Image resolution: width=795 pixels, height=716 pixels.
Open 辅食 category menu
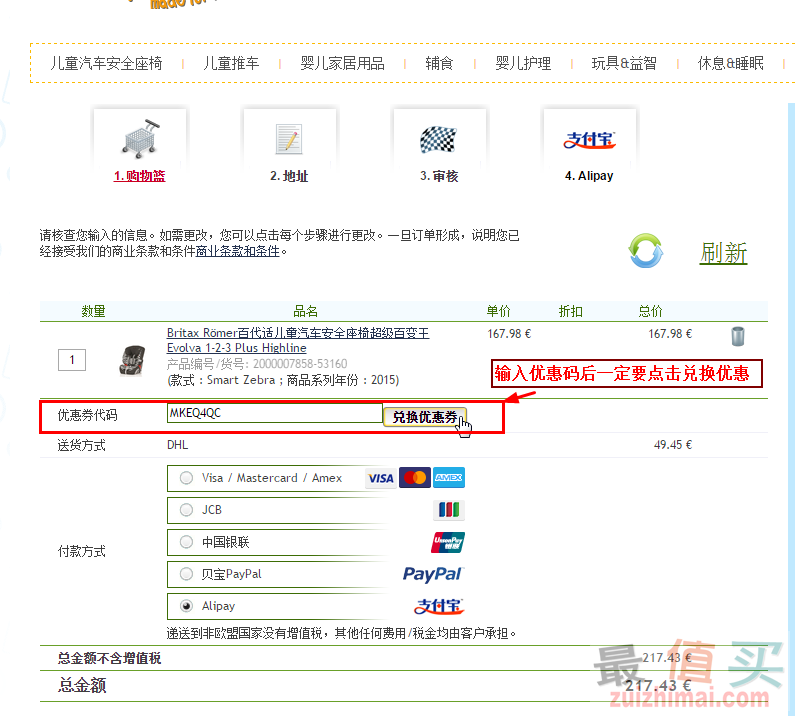click(x=439, y=63)
